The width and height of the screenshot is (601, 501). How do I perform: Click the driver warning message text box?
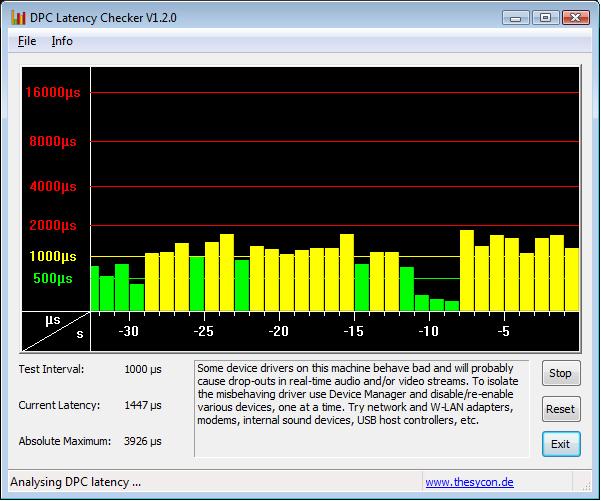[x=361, y=409]
